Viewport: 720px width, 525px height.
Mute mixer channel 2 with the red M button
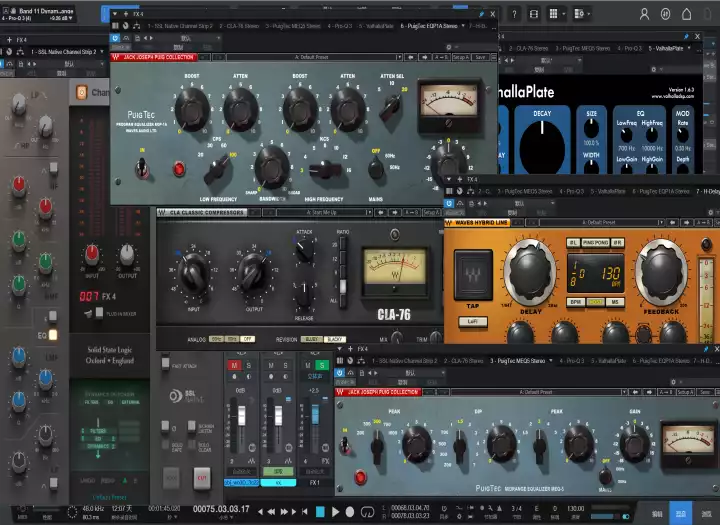(235, 366)
